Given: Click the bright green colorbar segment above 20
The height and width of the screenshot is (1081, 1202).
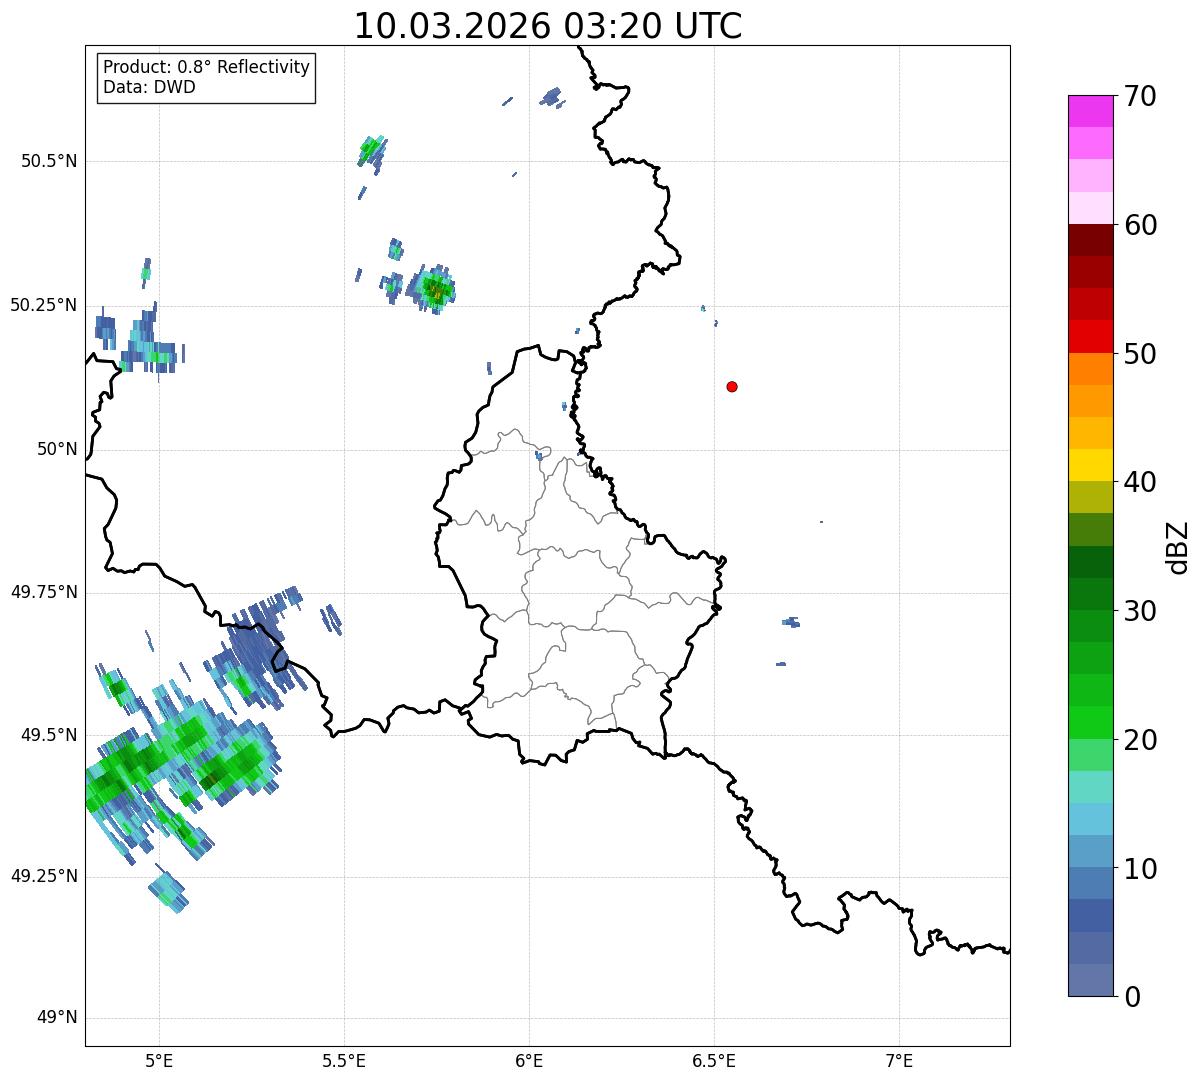Looking at the screenshot, I should (x=1091, y=723).
